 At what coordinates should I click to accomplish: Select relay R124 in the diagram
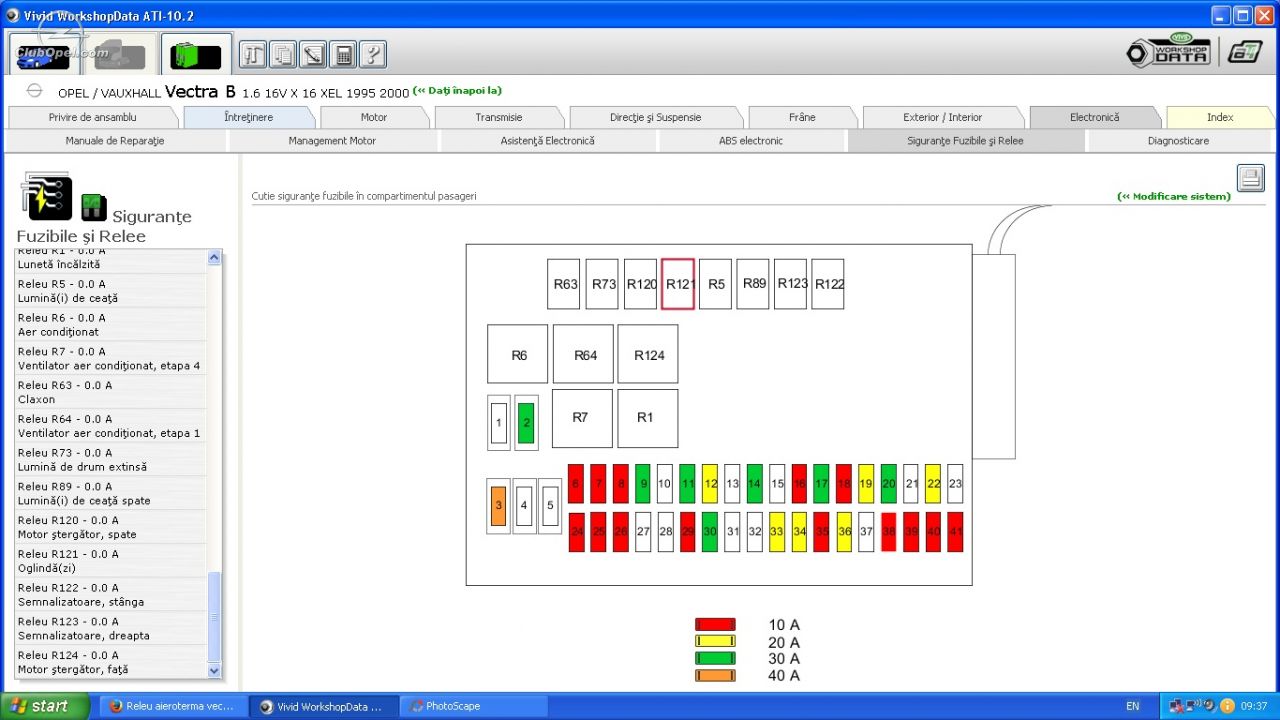648,354
